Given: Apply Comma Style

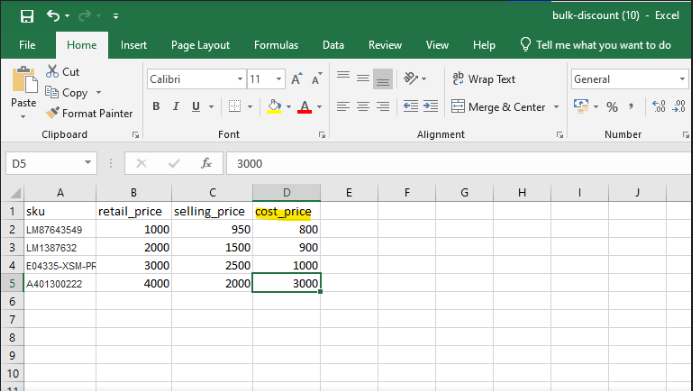Looking at the screenshot, I should pyautogui.click(x=631, y=107).
